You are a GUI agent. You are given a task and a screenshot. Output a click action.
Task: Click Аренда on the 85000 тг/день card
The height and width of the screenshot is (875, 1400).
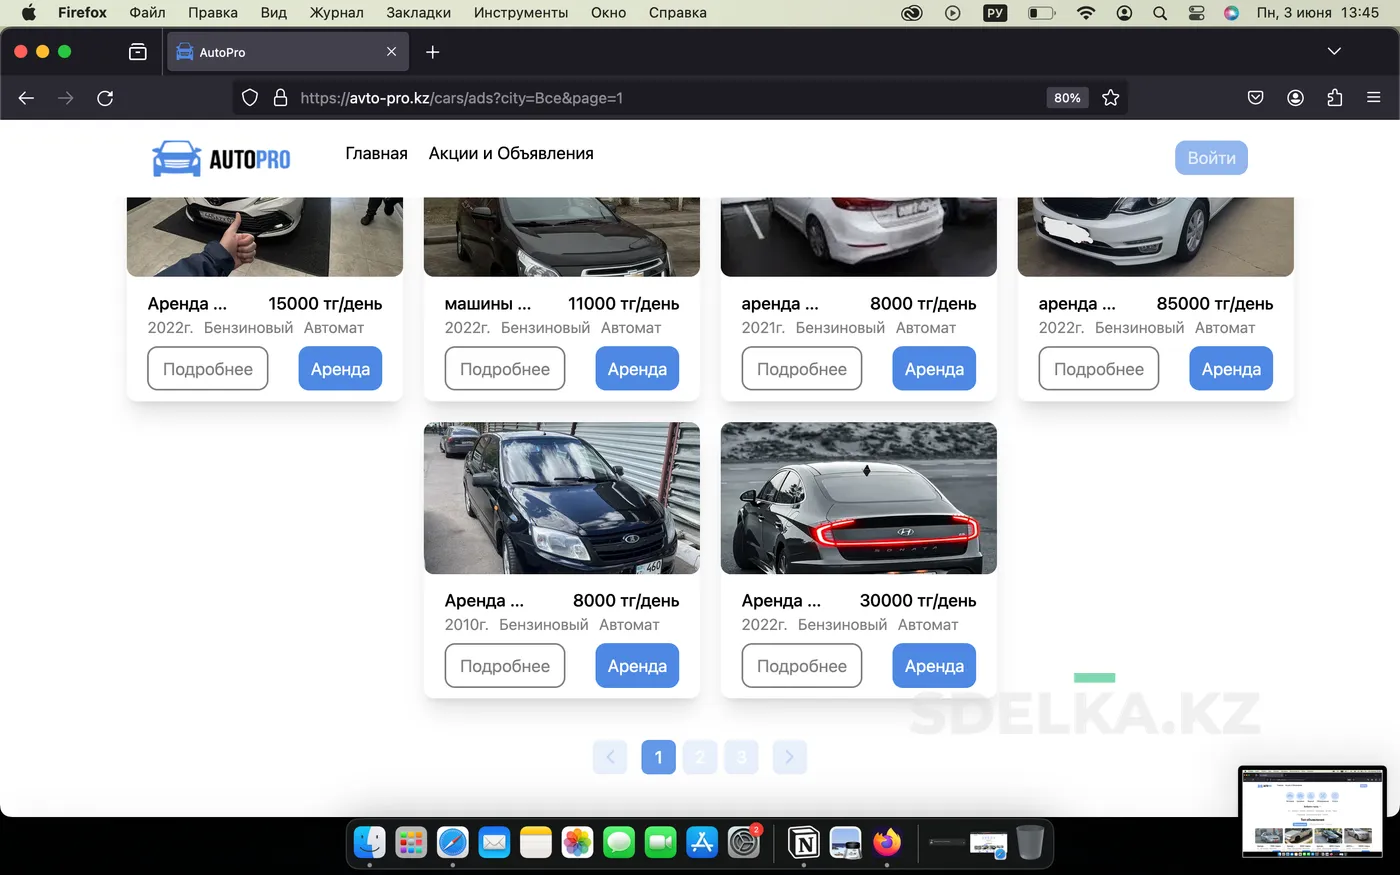click(1231, 369)
